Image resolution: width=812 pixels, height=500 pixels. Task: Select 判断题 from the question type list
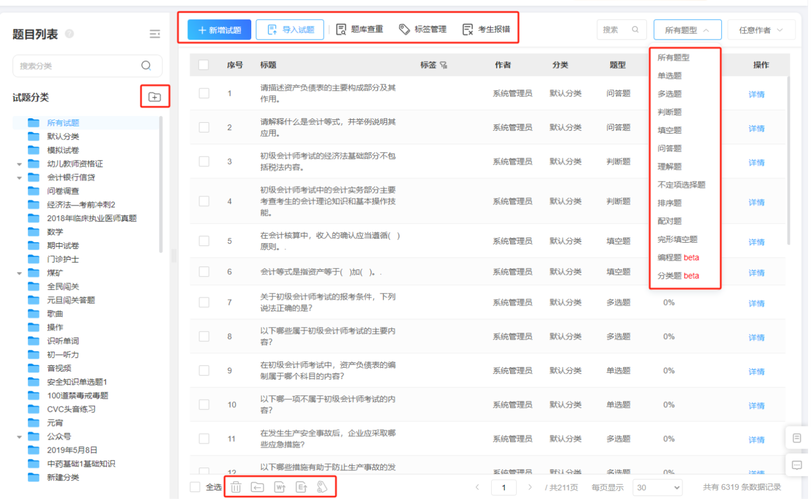point(670,112)
